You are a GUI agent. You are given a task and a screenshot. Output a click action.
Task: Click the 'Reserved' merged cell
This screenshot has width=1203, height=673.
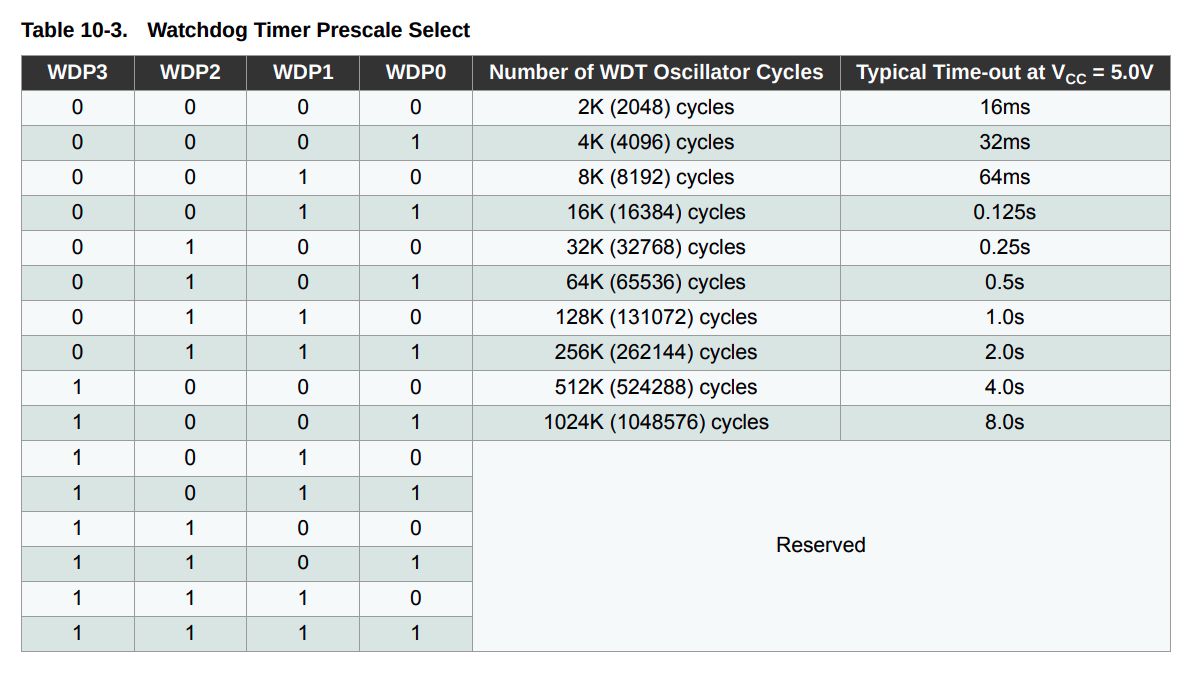[820, 546]
